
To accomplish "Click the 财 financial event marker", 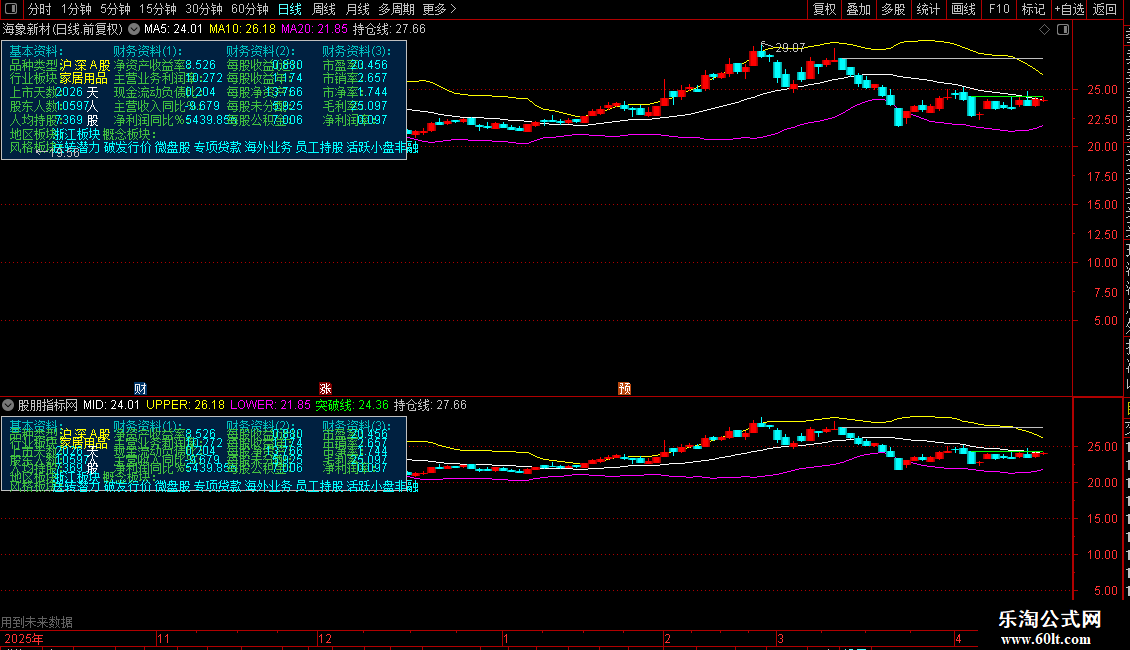I will 141,388.
